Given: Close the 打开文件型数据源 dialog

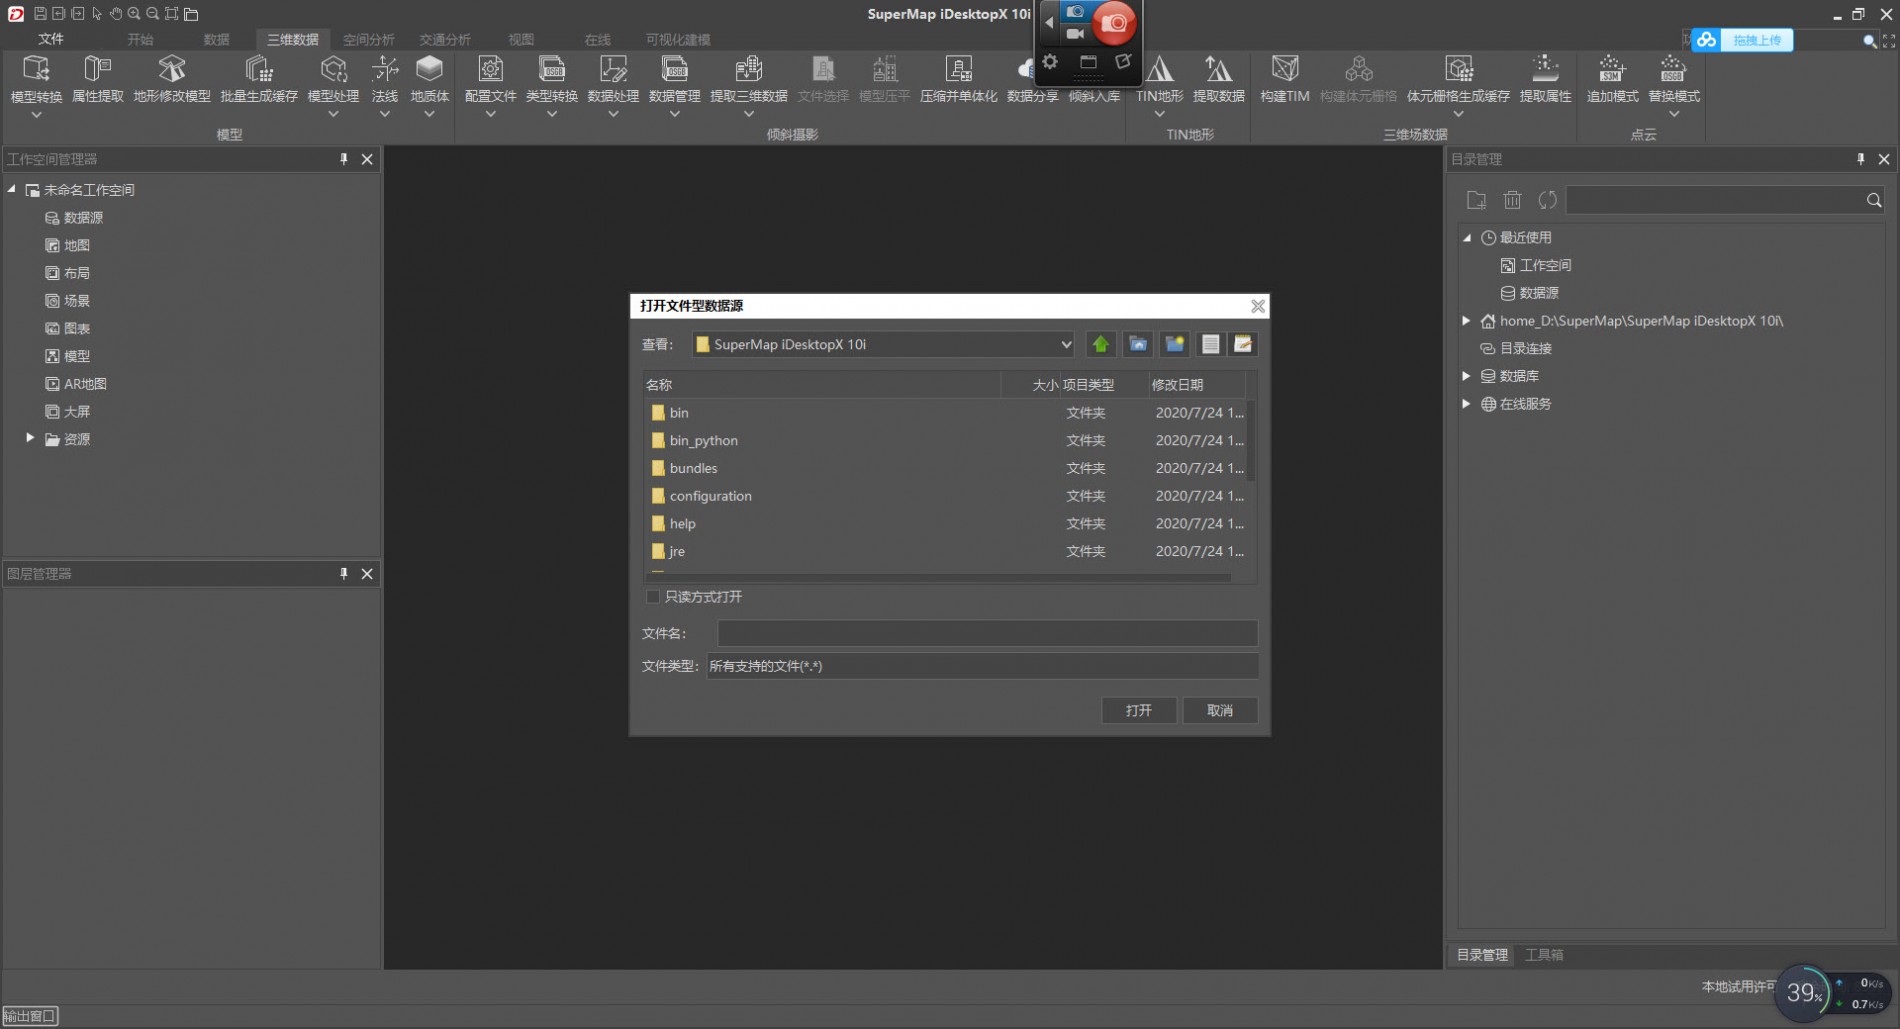Looking at the screenshot, I should pyautogui.click(x=1258, y=306).
